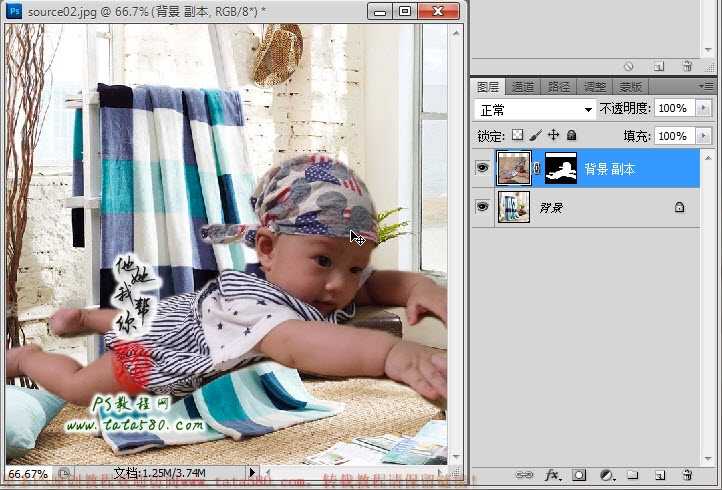This screenshot has height=490, width=722.
Task: Delete the selected layer
Action: [x=687, y=475]
